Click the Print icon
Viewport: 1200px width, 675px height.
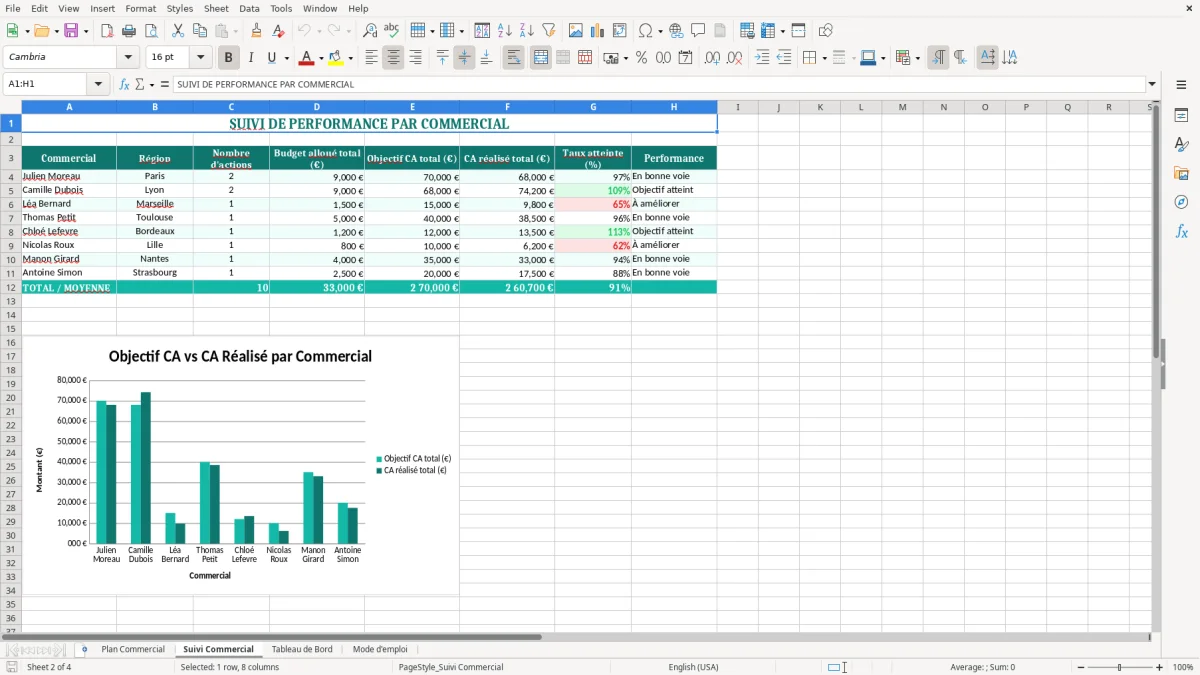tap(128, 31)
